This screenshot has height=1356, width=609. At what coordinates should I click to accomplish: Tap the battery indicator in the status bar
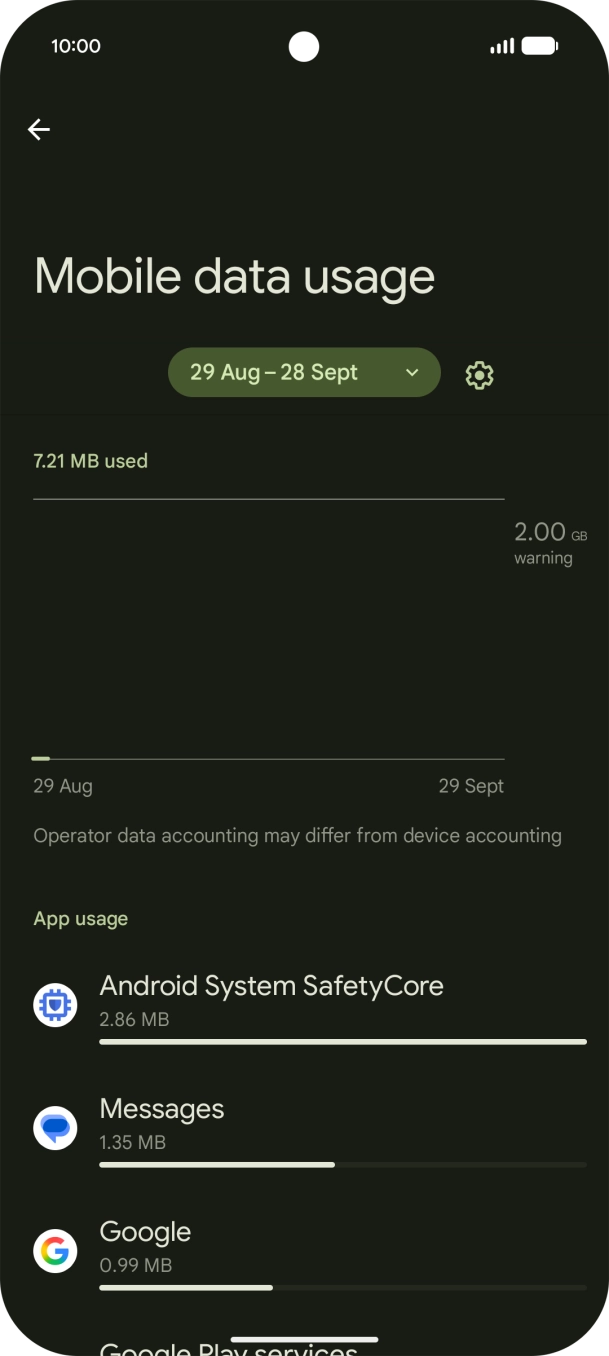coord(540,45)
